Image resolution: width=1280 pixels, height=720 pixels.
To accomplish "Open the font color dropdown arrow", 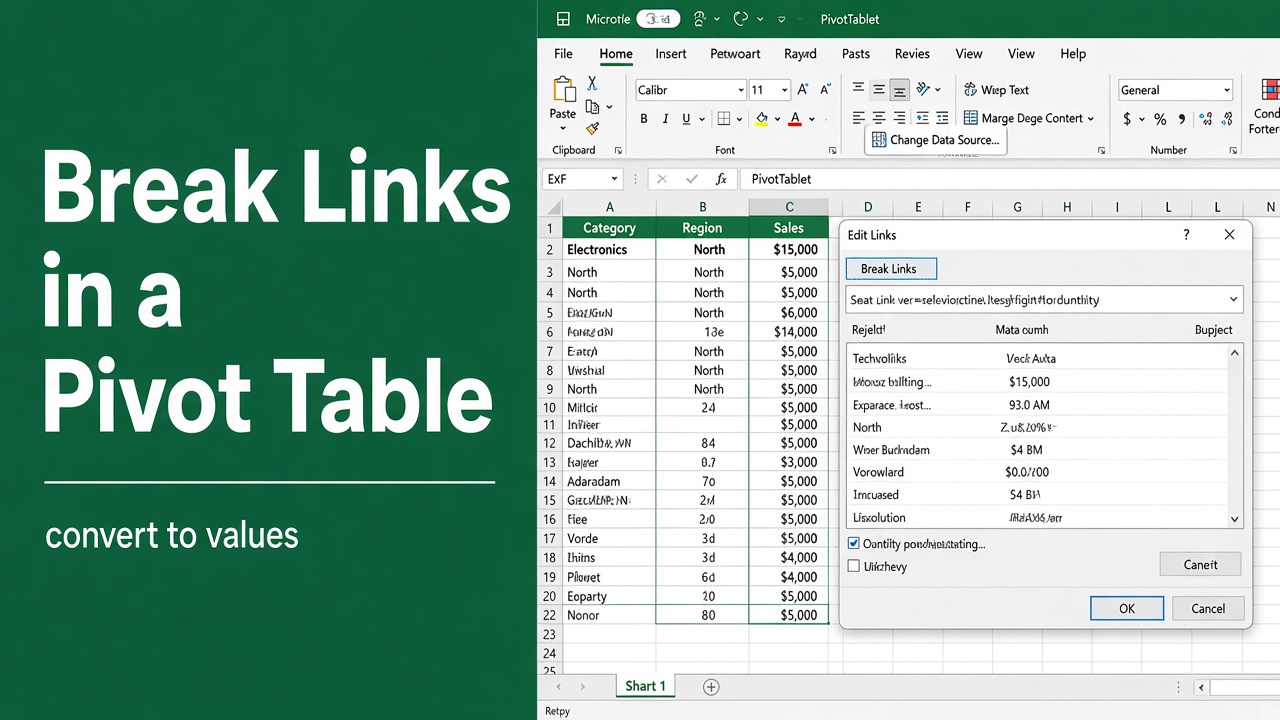I will click(x=812, y=119).
